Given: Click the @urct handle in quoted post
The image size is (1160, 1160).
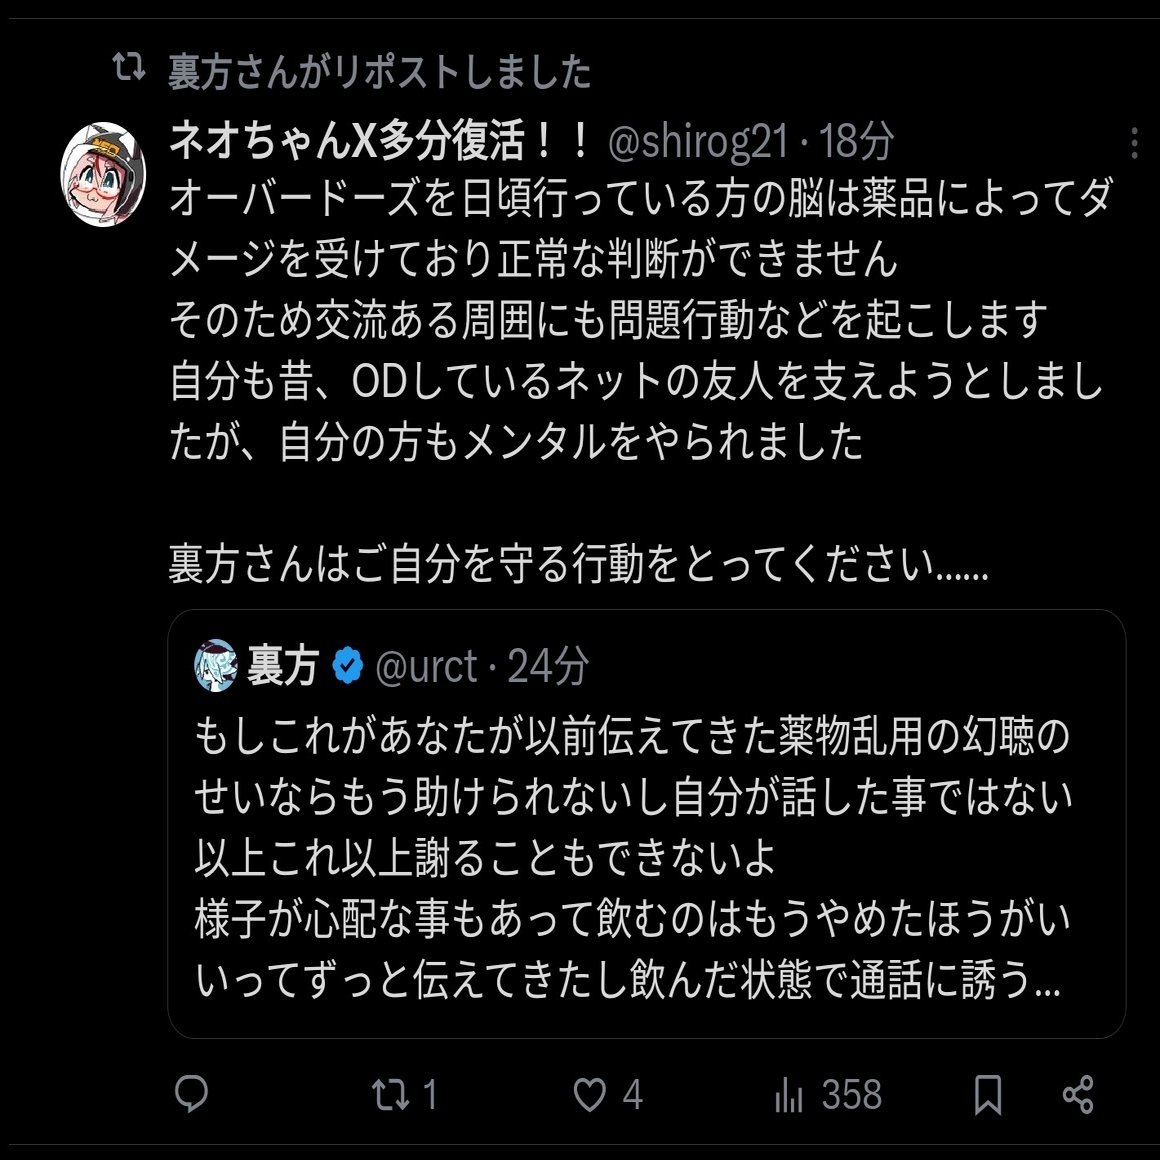Looking at the screenshot, I should point(426,666).
